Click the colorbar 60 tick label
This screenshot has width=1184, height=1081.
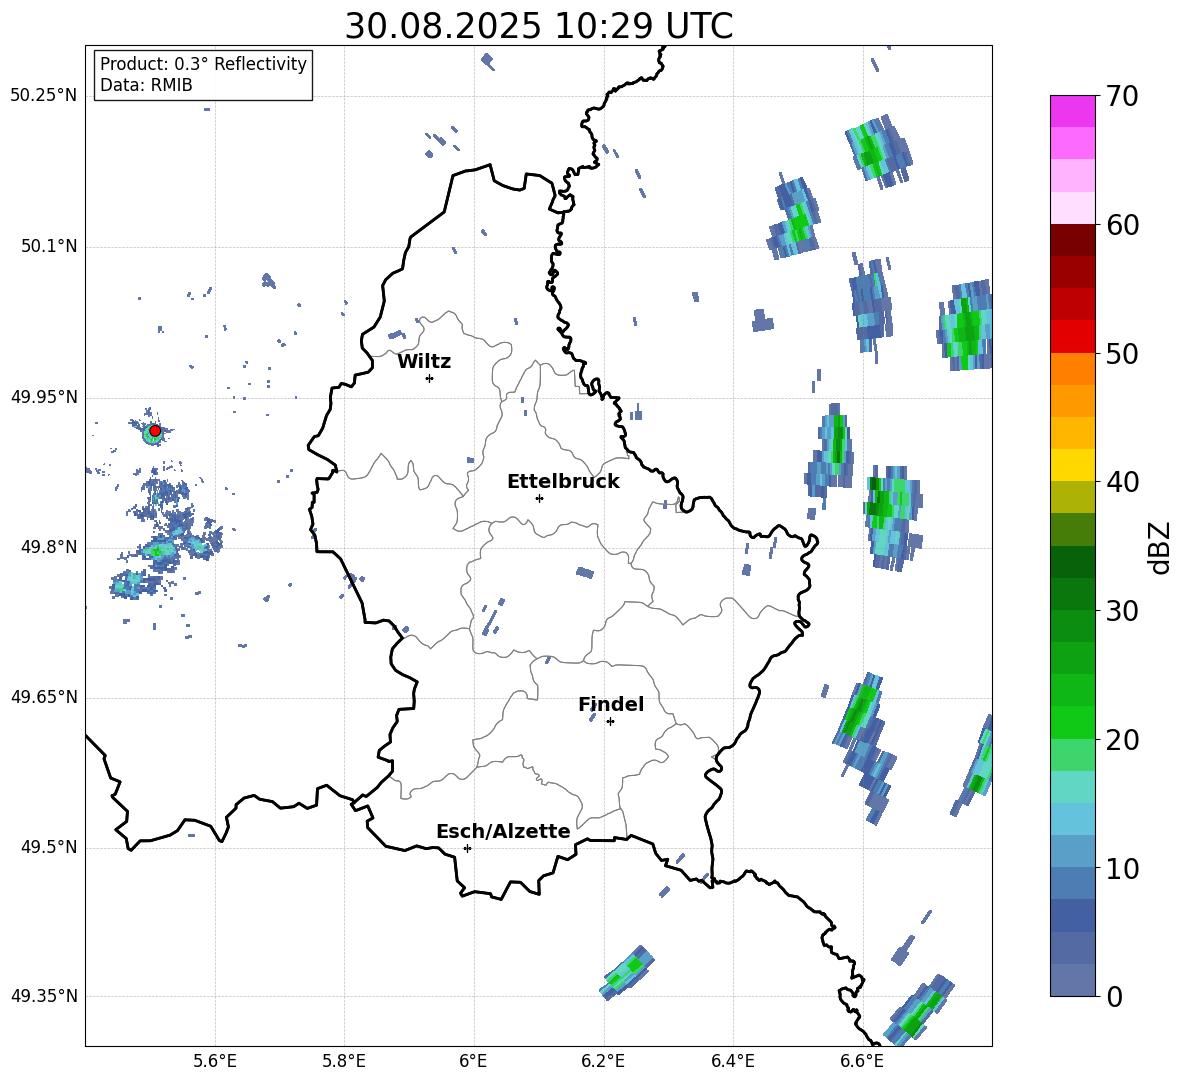(x=1122, y=225)
